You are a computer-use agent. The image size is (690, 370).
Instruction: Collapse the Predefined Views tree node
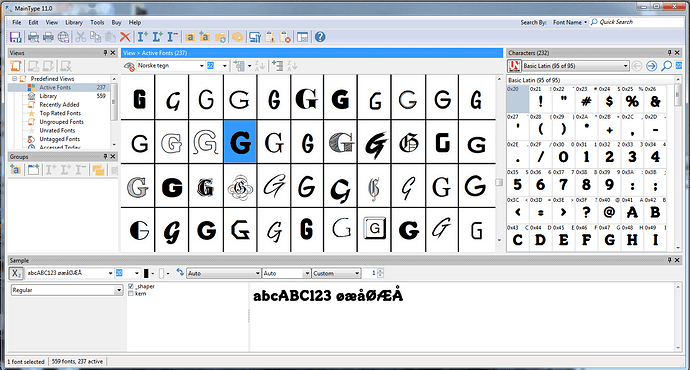(15, 79)
